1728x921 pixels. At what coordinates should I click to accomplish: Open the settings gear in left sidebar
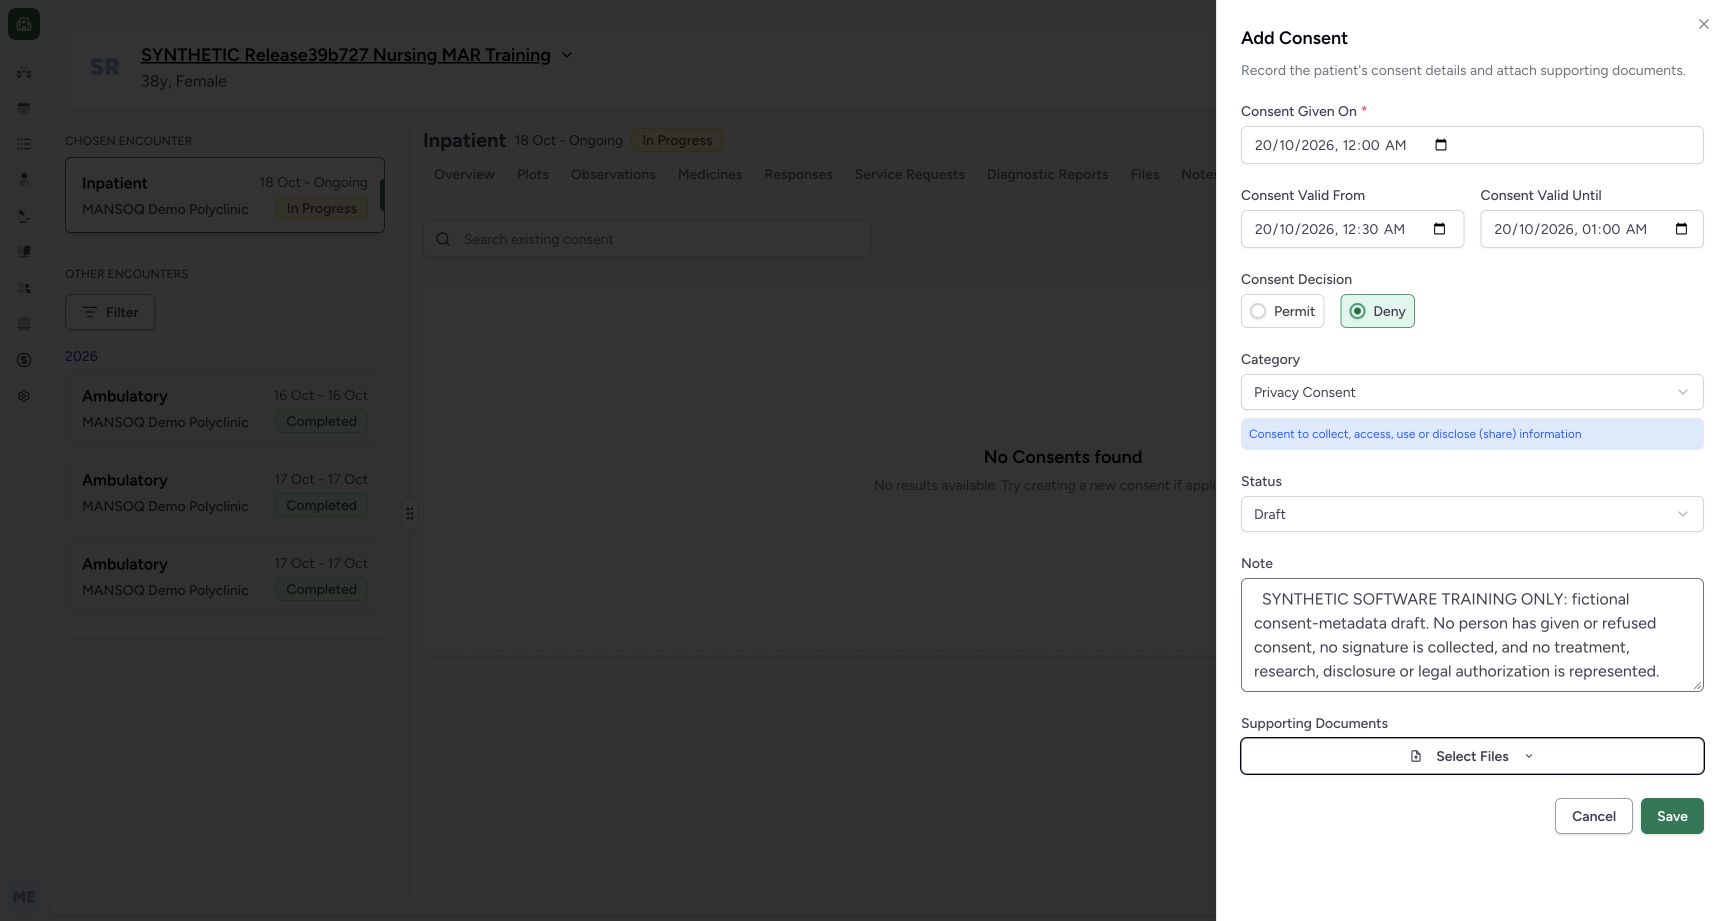(x=24, y=396)
